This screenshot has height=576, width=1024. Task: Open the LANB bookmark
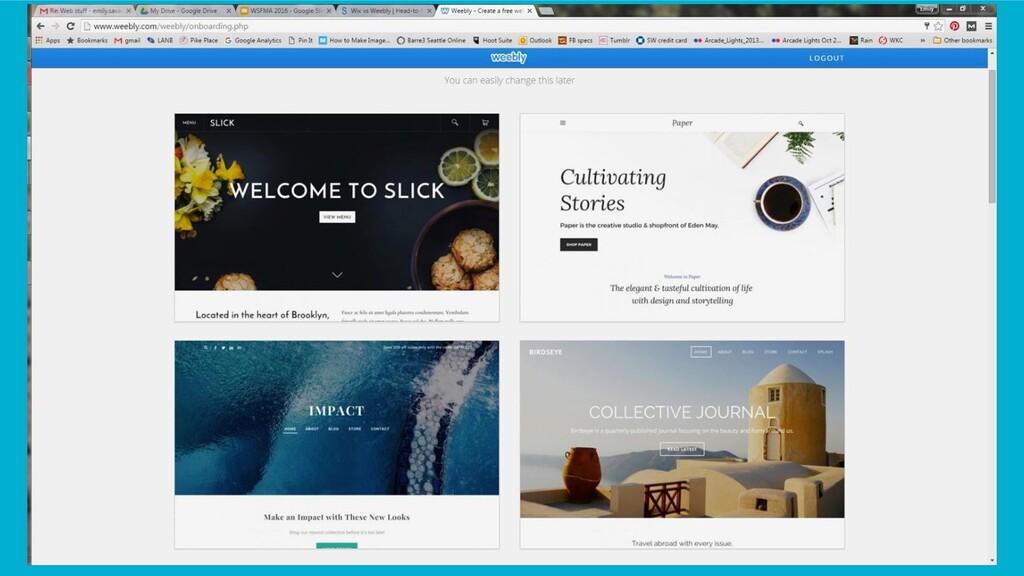(160, 40)
